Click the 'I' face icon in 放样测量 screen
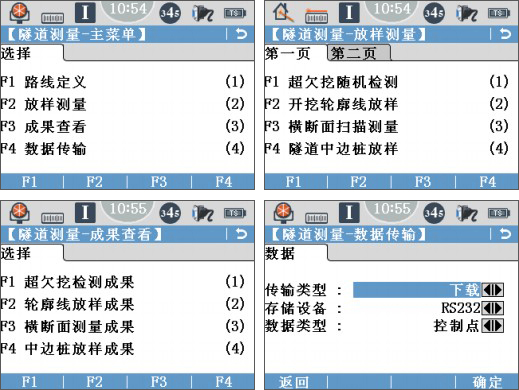519x390 pixels. 349,13
